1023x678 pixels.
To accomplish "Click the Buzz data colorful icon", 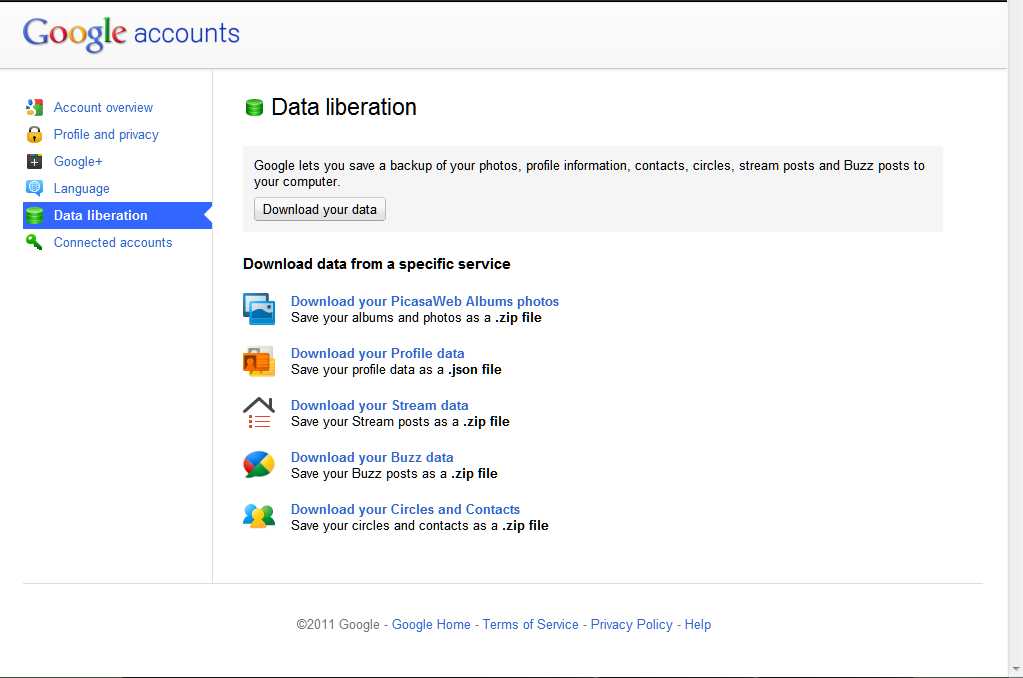I will pyautogui.click(x=259, y=465).
